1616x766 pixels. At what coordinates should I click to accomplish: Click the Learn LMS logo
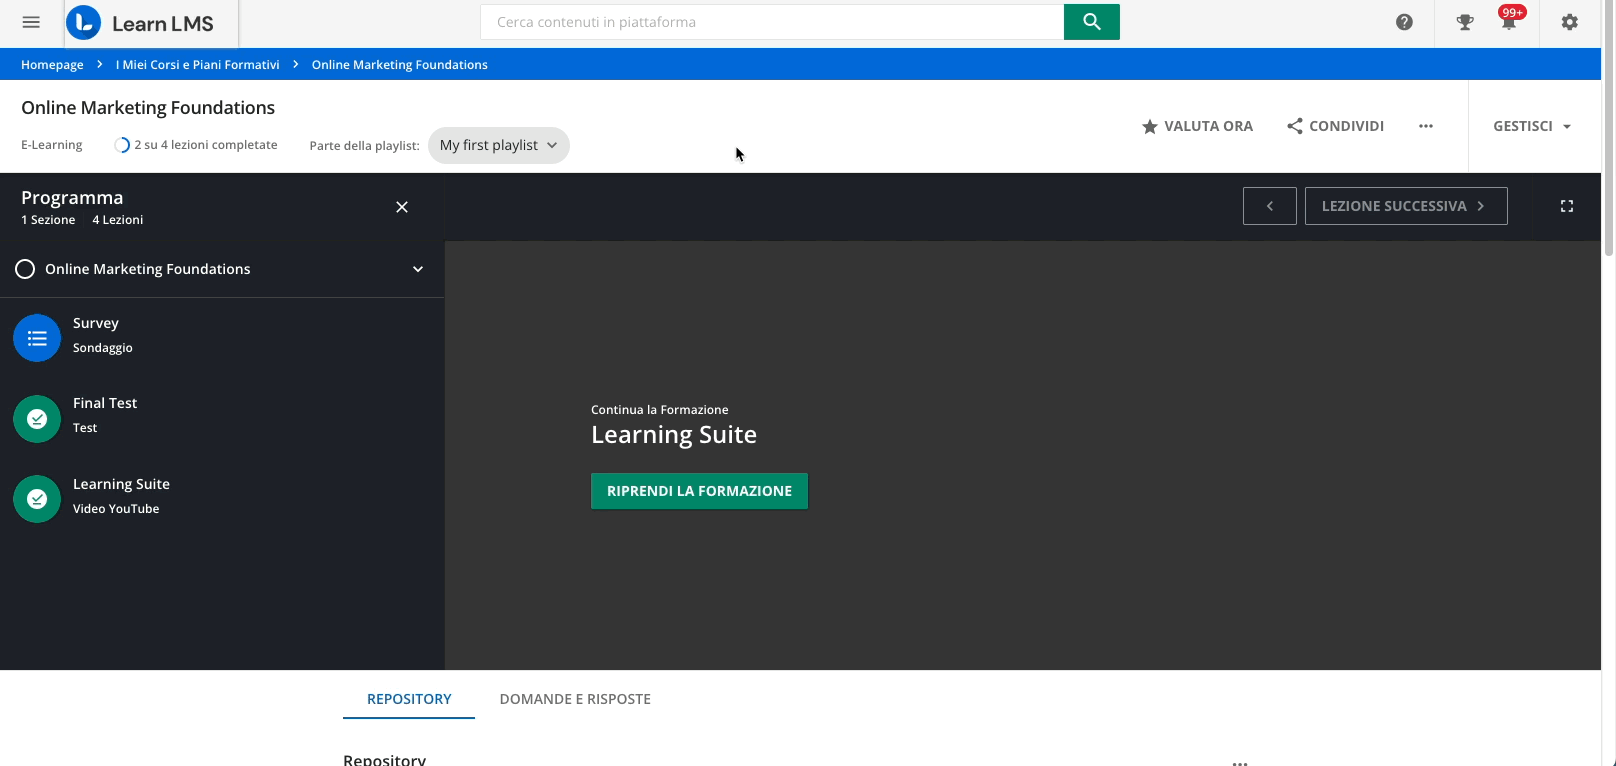tap(151, 23)
